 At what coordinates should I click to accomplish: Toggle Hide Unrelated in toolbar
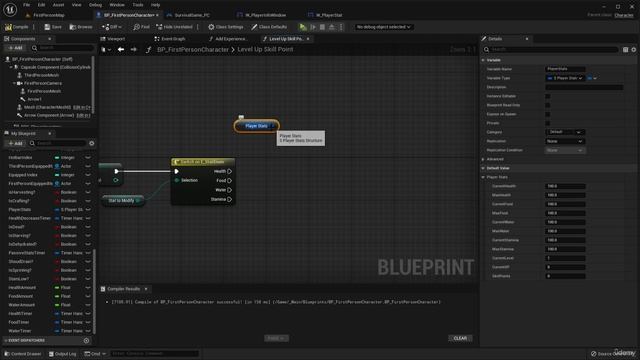174,27
